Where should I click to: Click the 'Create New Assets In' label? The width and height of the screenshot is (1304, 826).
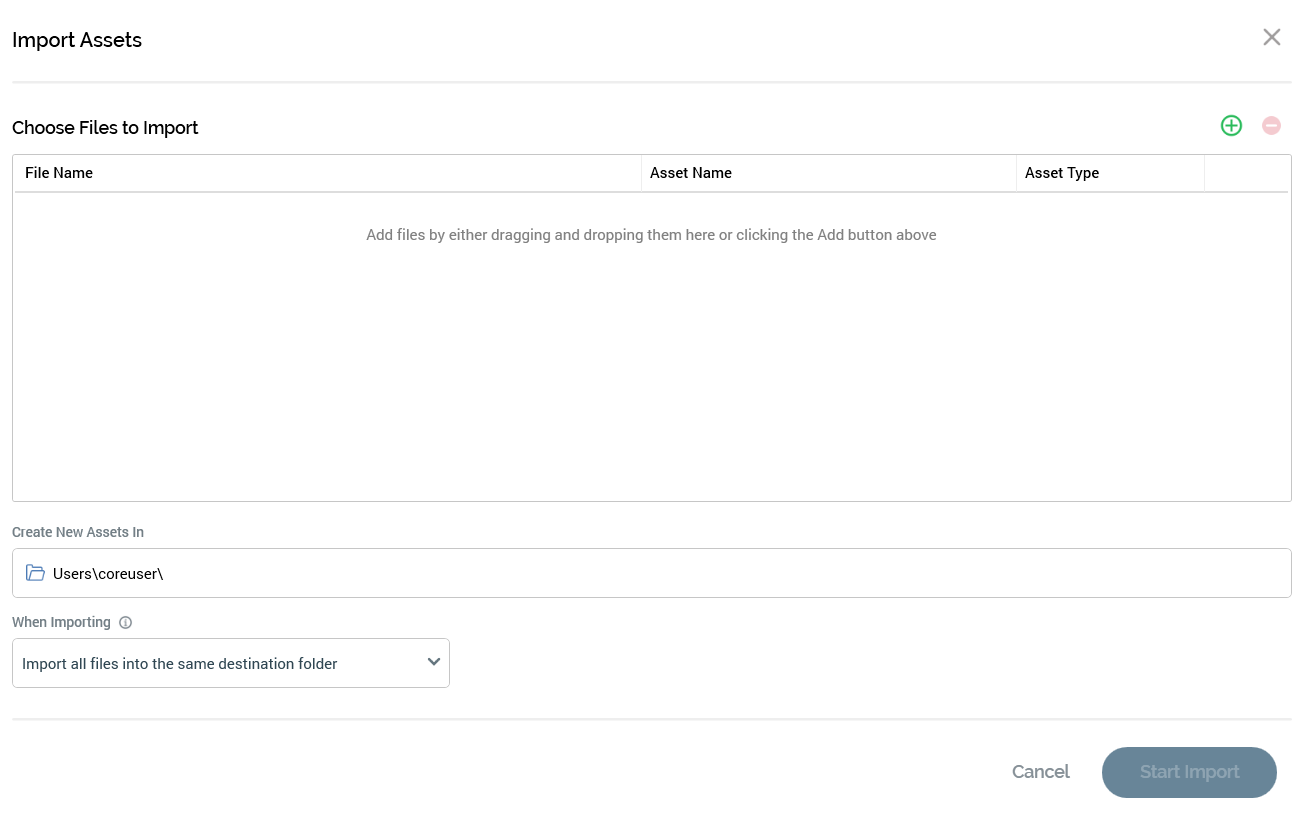click(78, 532)
